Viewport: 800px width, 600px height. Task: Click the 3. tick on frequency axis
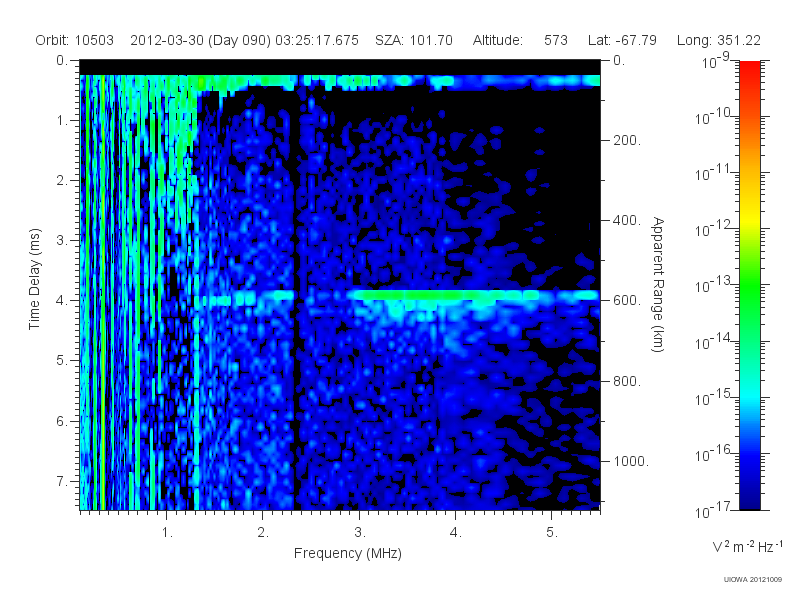point(360,533)
